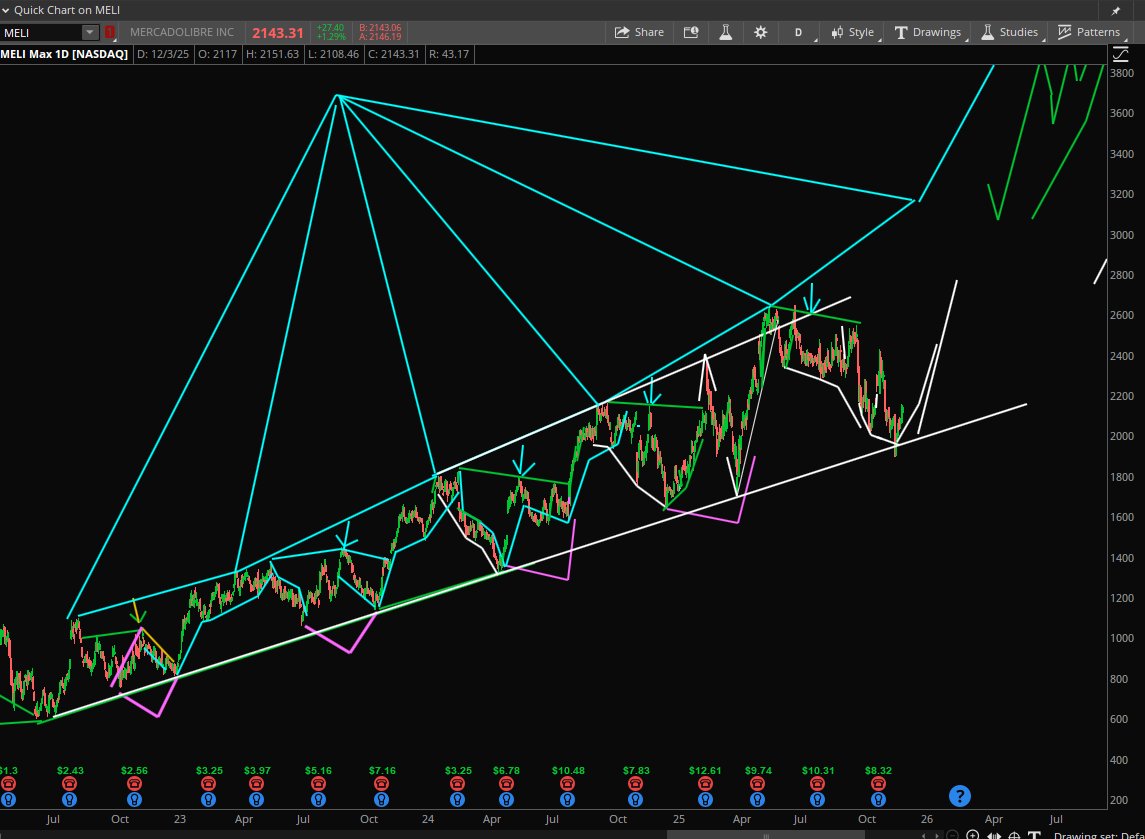This screenshot has width=1145, height=839.
Task: Select the text drawing tool icon
Action: coord(1034,835)
